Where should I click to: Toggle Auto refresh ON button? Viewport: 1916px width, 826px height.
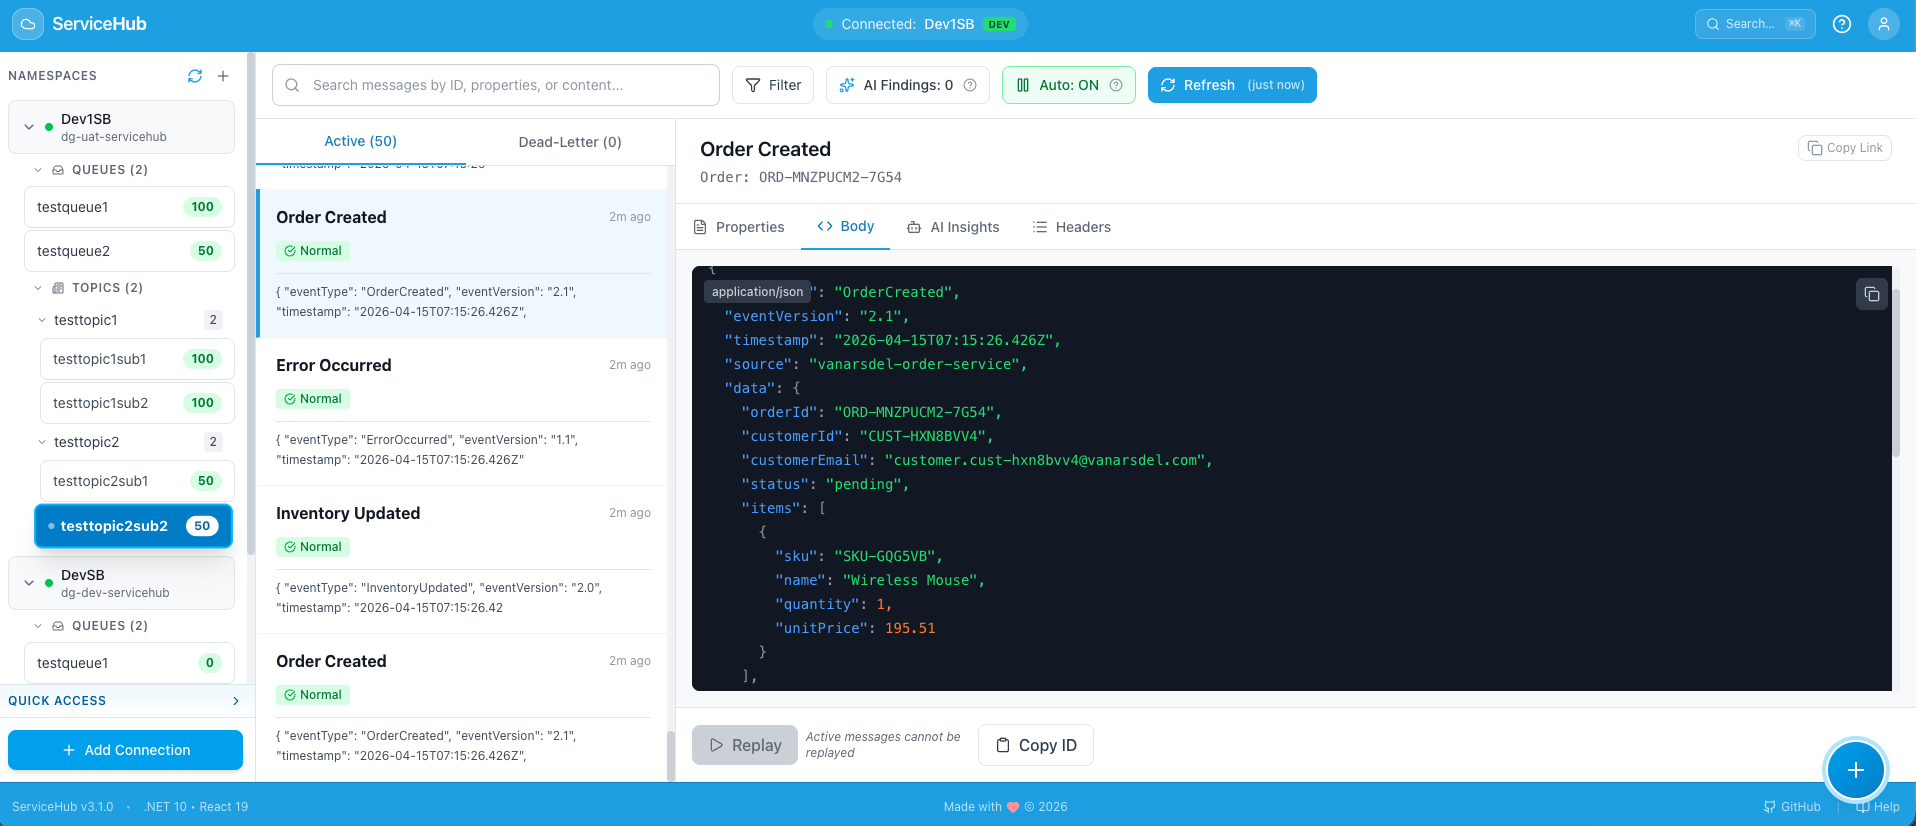pyautogui.click(x=1069, y=85)
